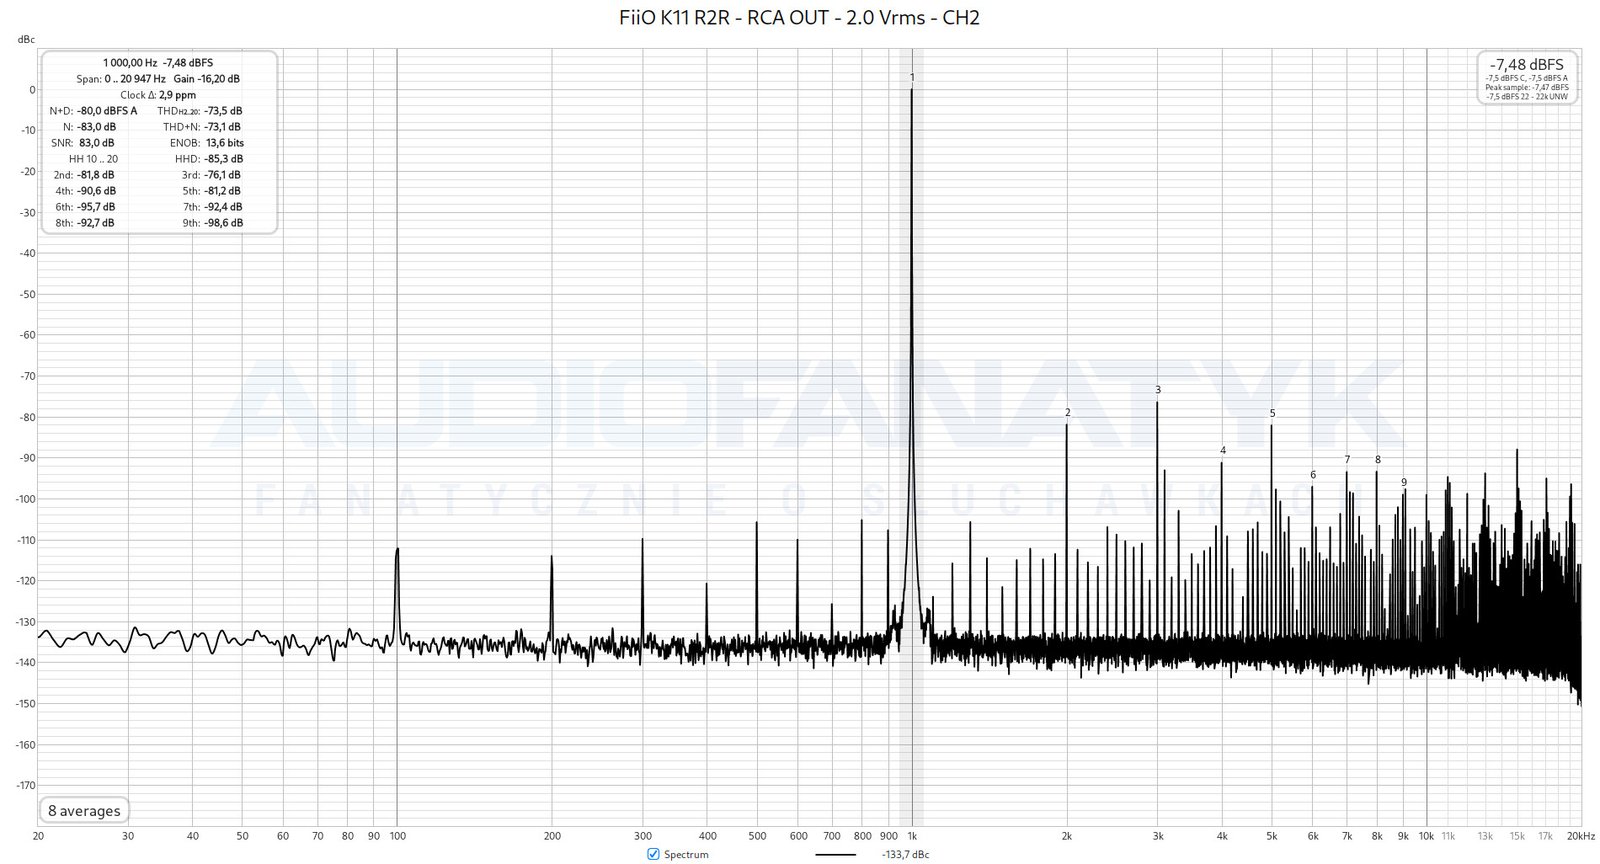Select harmonic marker 5 on the spectrum

1272,413
